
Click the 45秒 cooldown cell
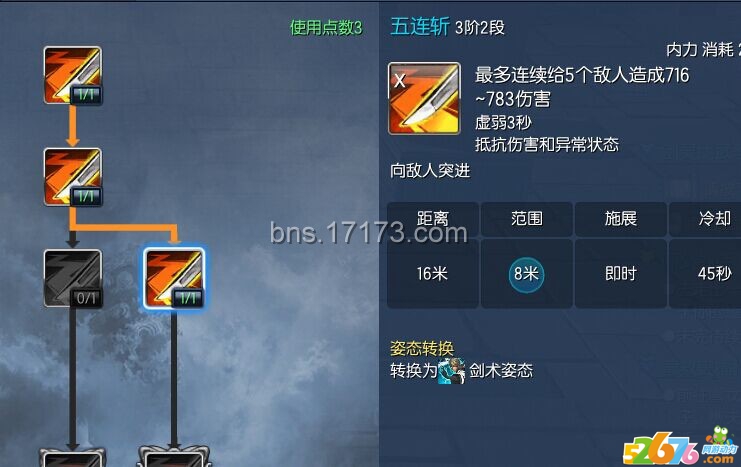click(706, 274)
